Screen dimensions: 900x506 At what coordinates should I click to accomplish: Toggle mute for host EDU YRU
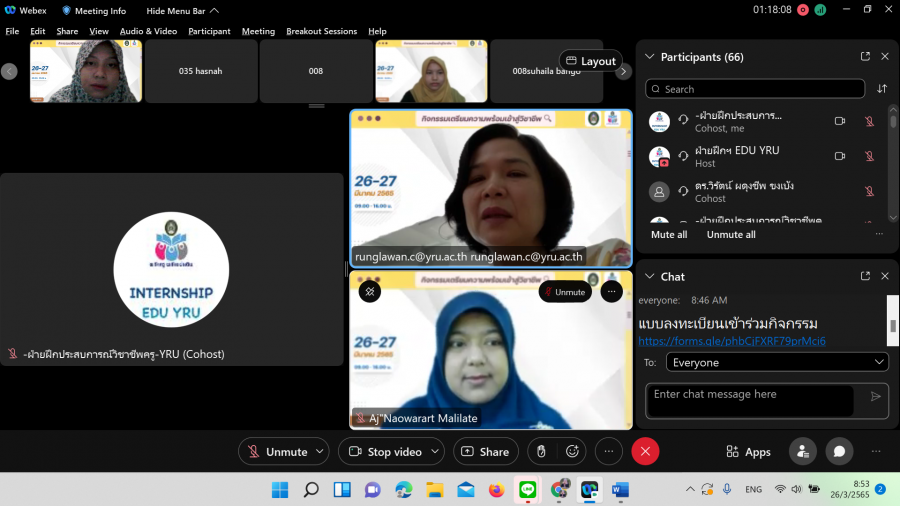point(868,156)
